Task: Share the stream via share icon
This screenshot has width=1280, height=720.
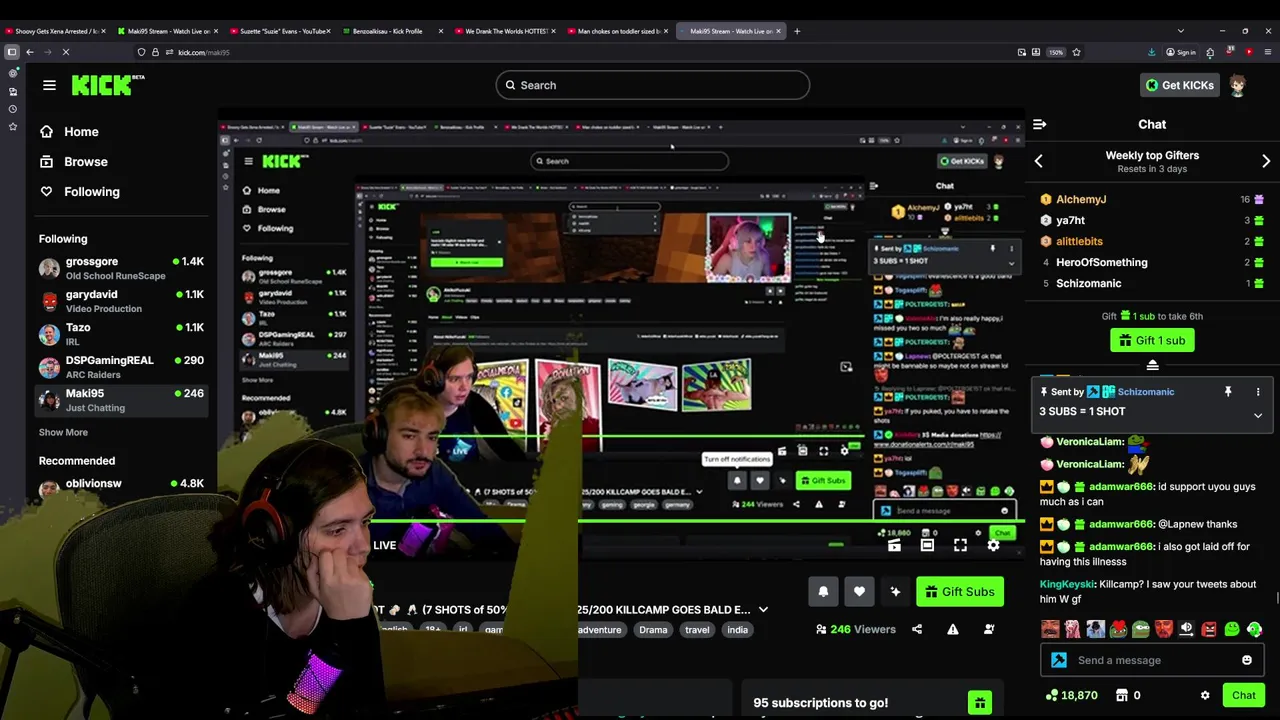Action: pos(917,629)
